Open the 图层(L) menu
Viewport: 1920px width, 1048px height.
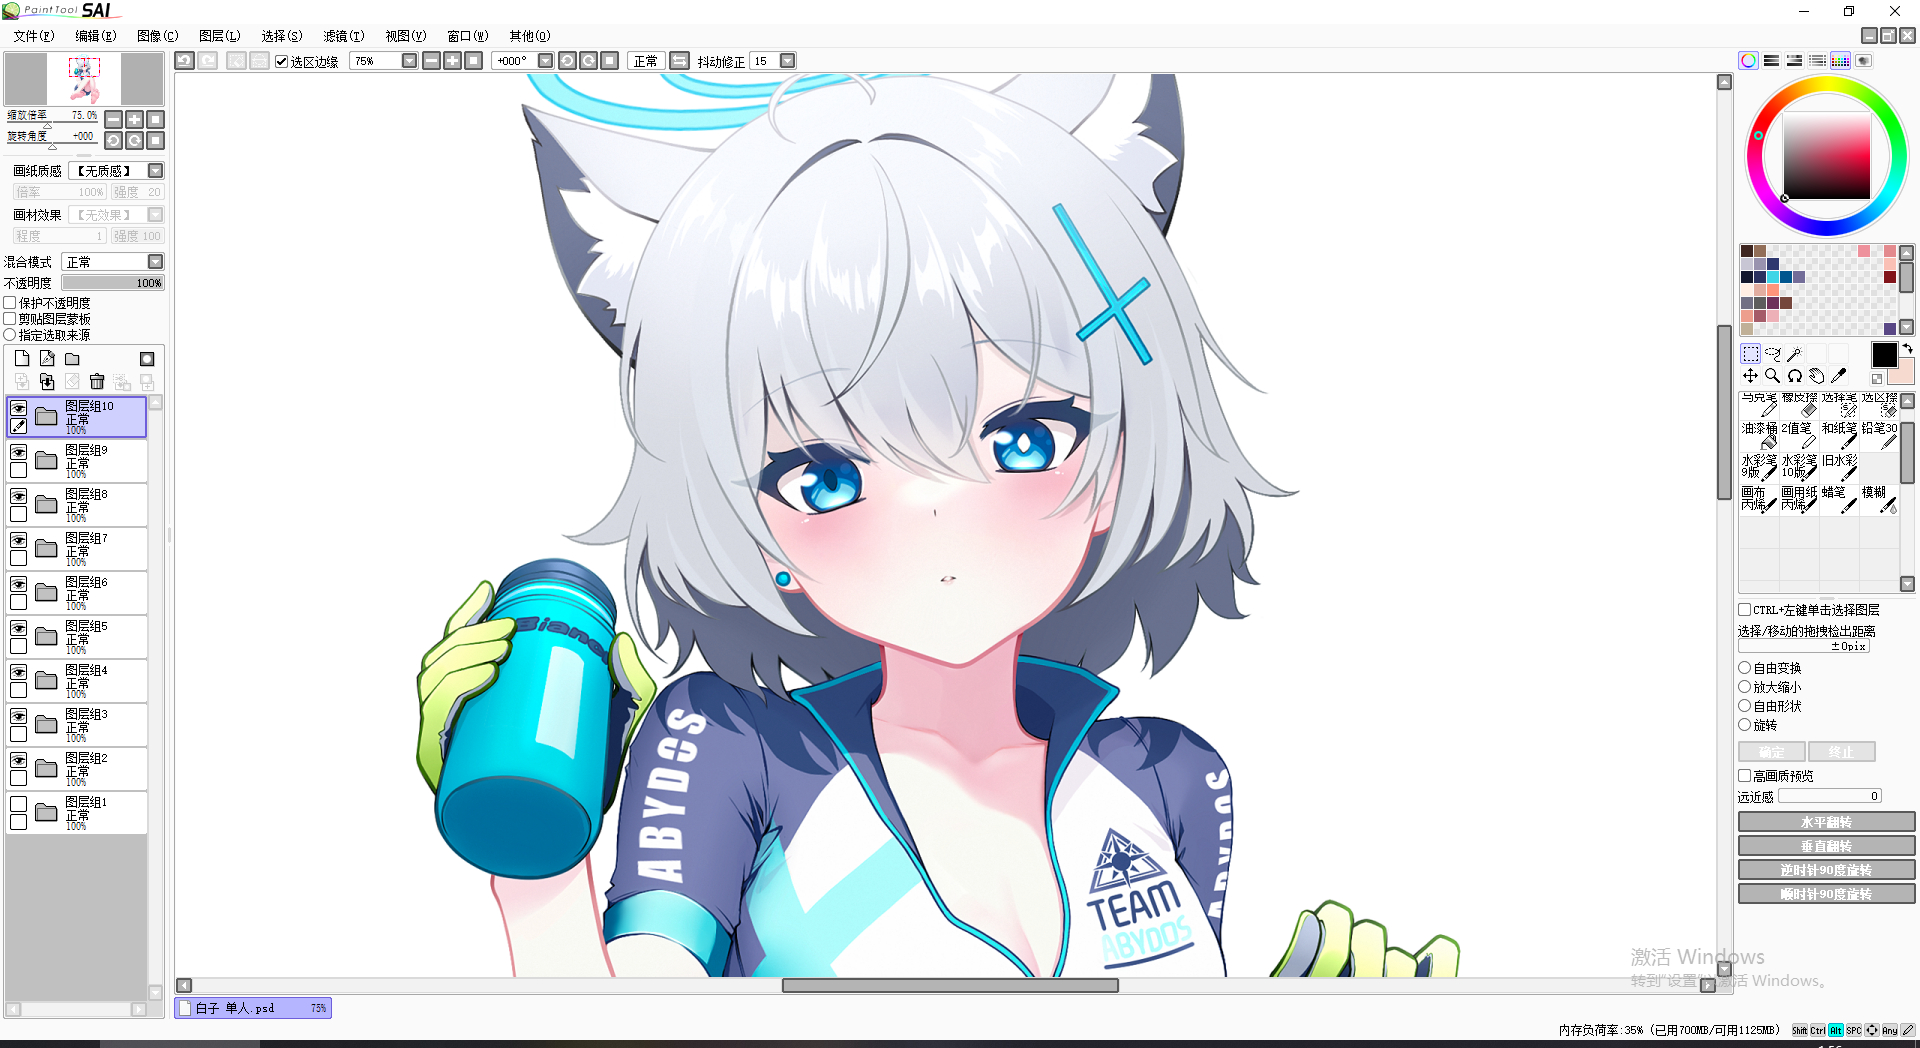[220, 36]
